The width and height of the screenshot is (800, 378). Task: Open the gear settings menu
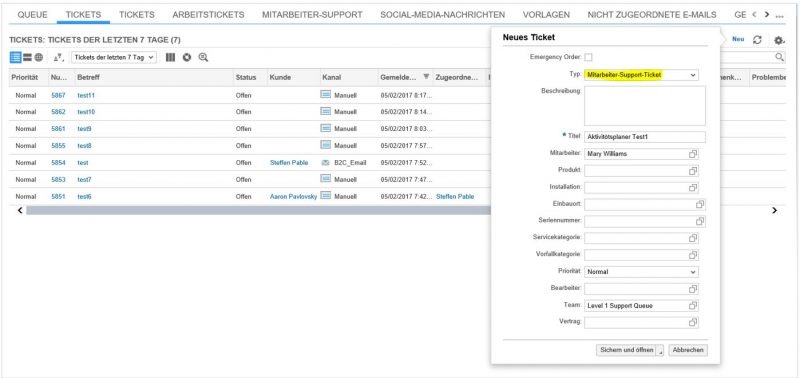tap(779, 40)
